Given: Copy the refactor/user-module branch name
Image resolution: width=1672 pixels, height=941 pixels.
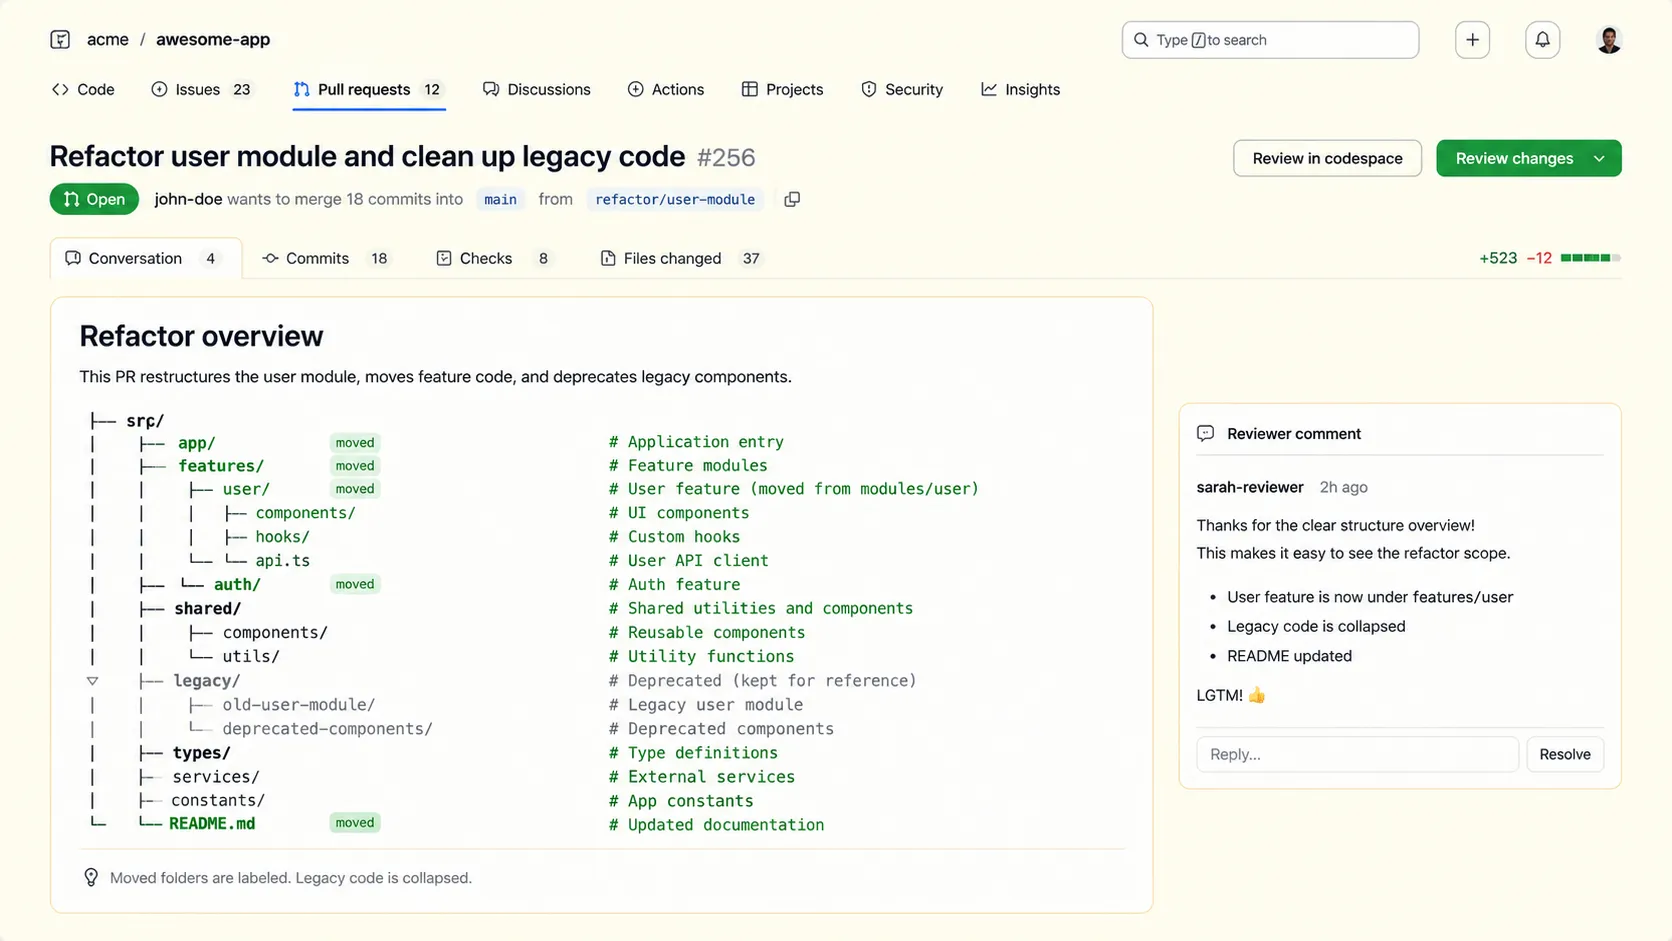Looking at the screenshot, I should click(791, 199).
